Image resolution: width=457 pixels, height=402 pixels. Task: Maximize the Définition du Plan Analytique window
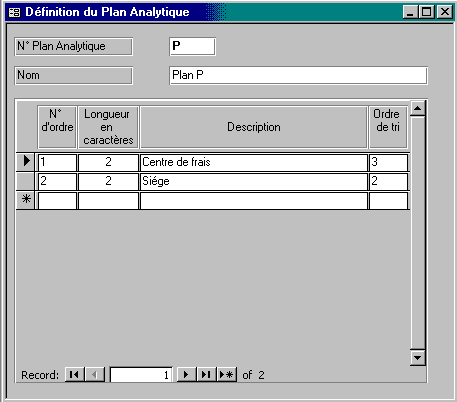tap(427, 12)
